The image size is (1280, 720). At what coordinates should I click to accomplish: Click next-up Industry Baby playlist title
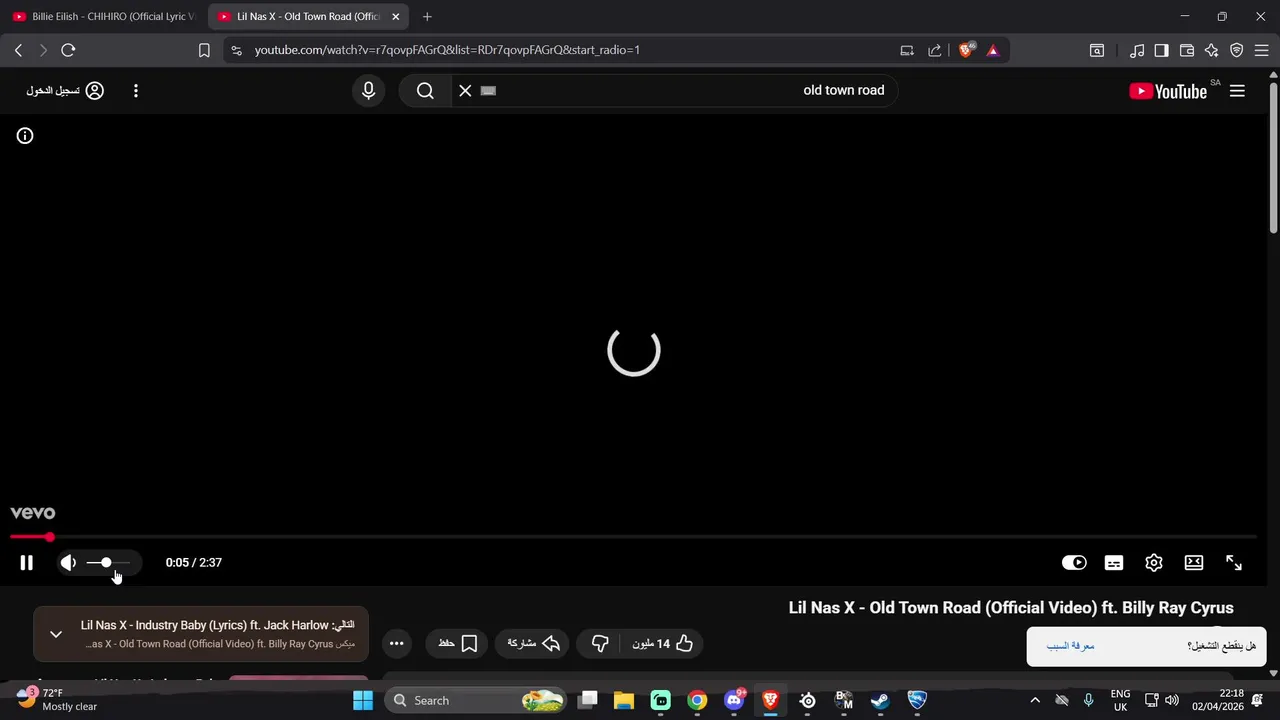pyautogui.click(x=218, y=625)
